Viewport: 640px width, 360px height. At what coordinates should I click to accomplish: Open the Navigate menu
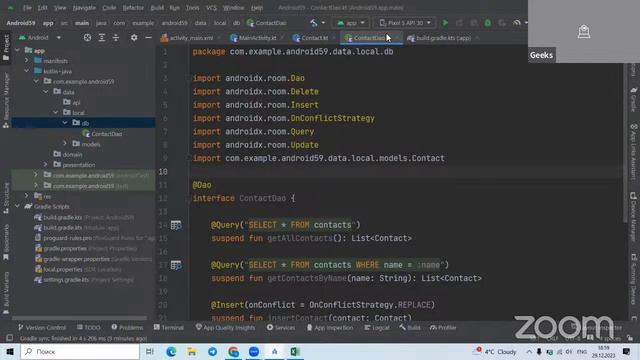[84, 8]
